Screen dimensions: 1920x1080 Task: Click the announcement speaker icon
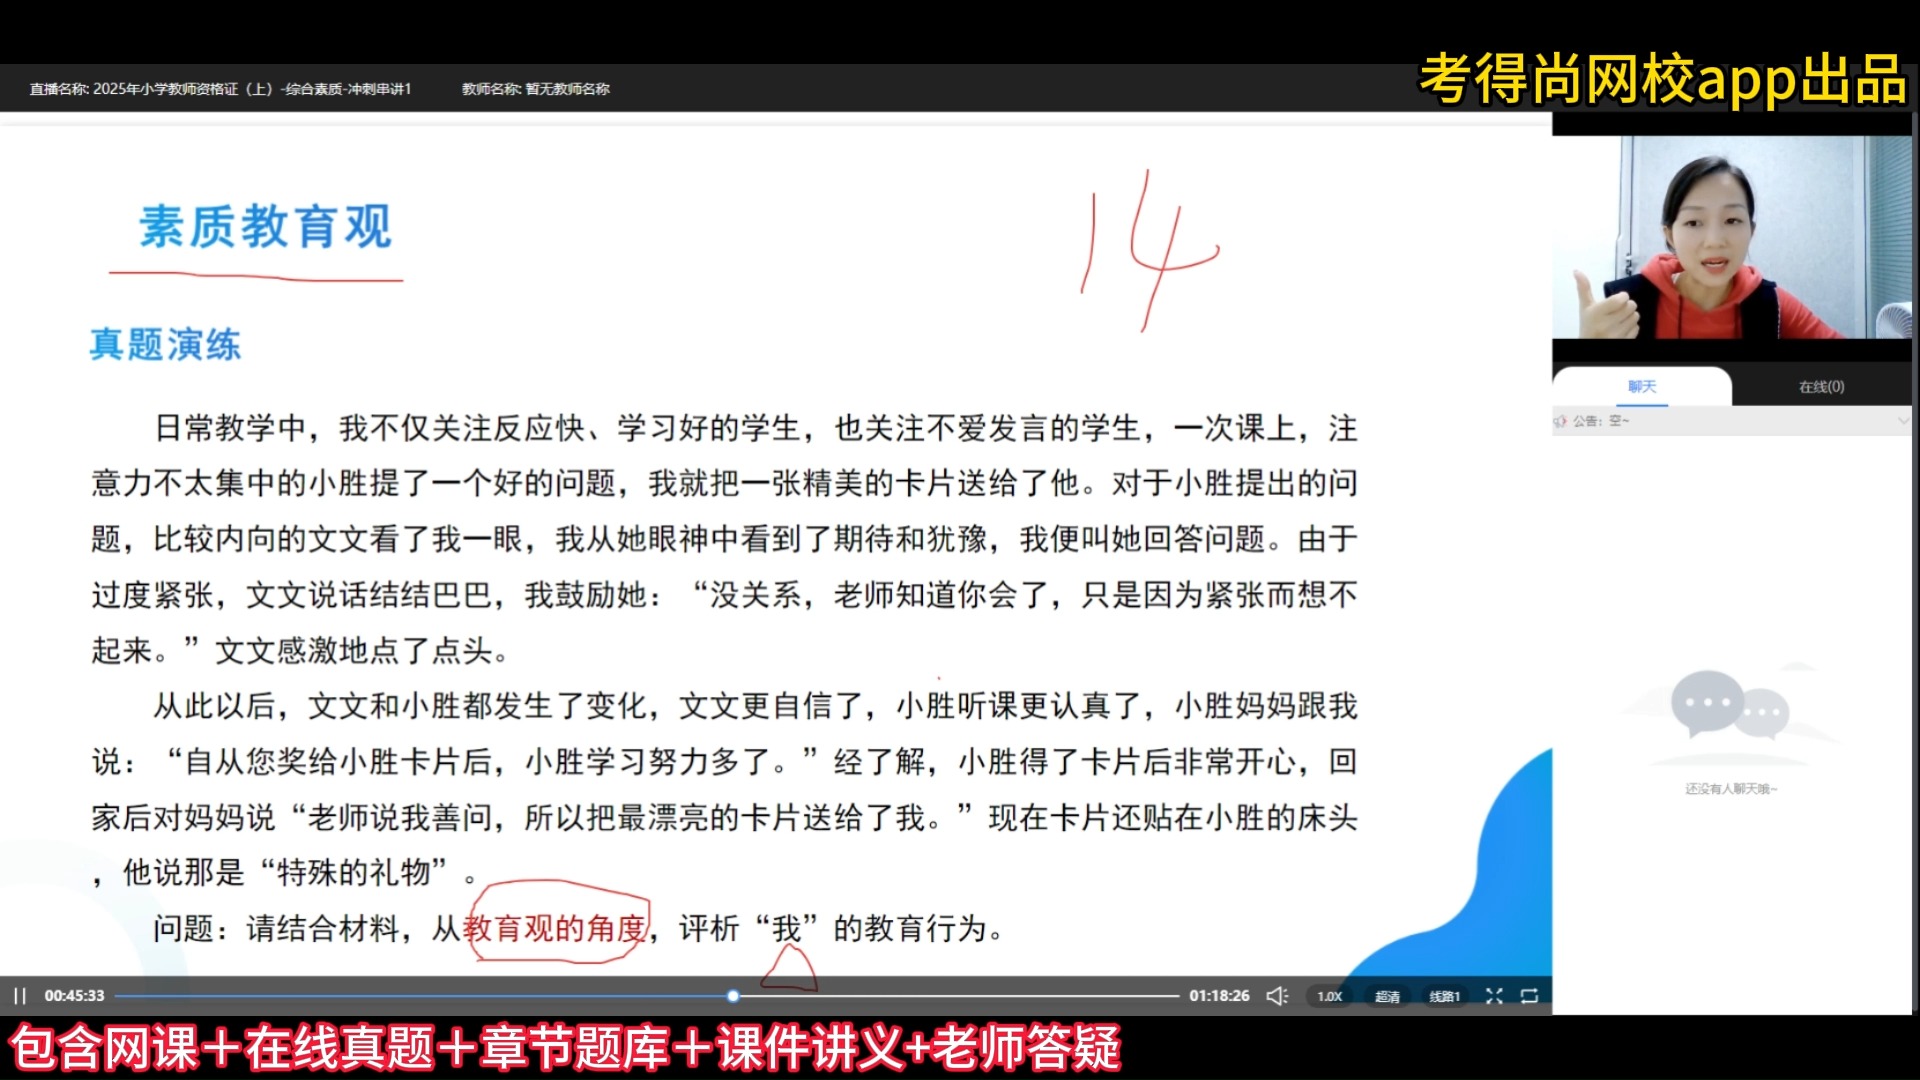pyautogui.click(x=1560, y=421)
